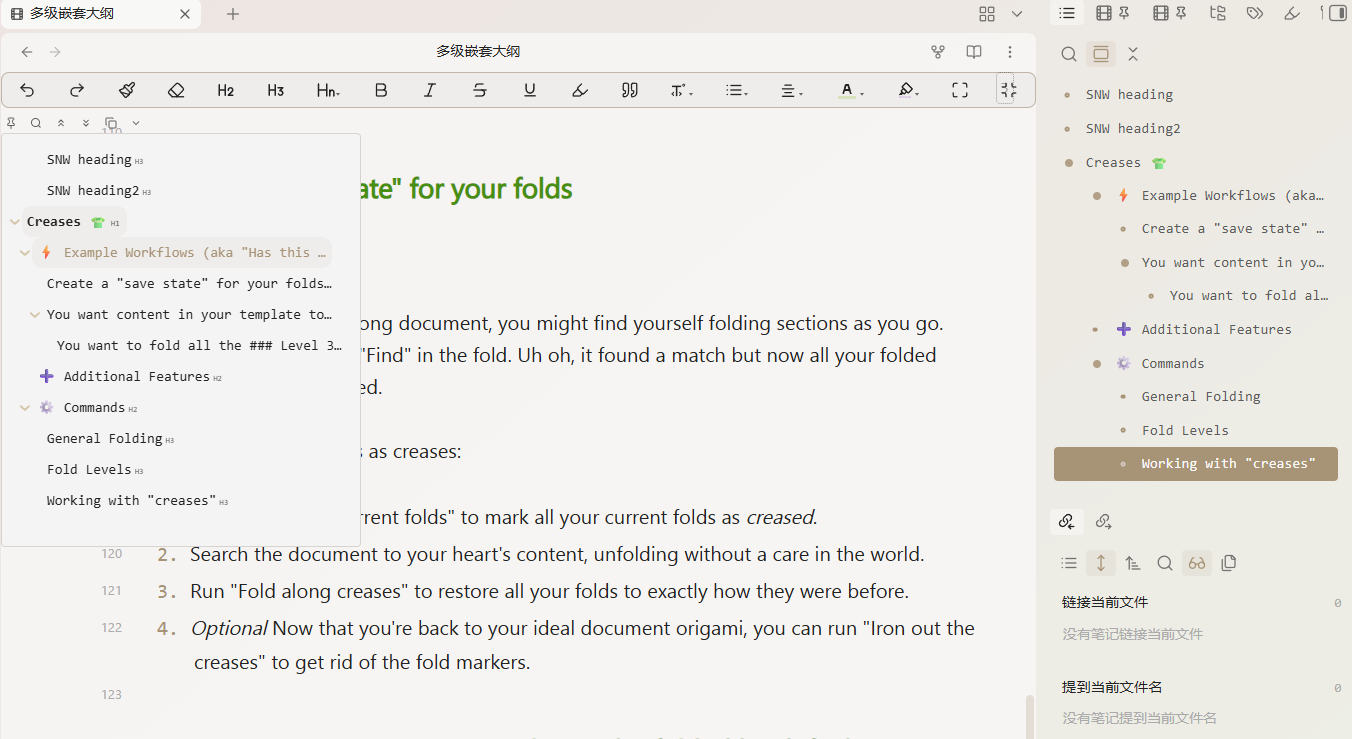Switch to the outgoing links tab
1352x739 pixels.
point(1103,521)
